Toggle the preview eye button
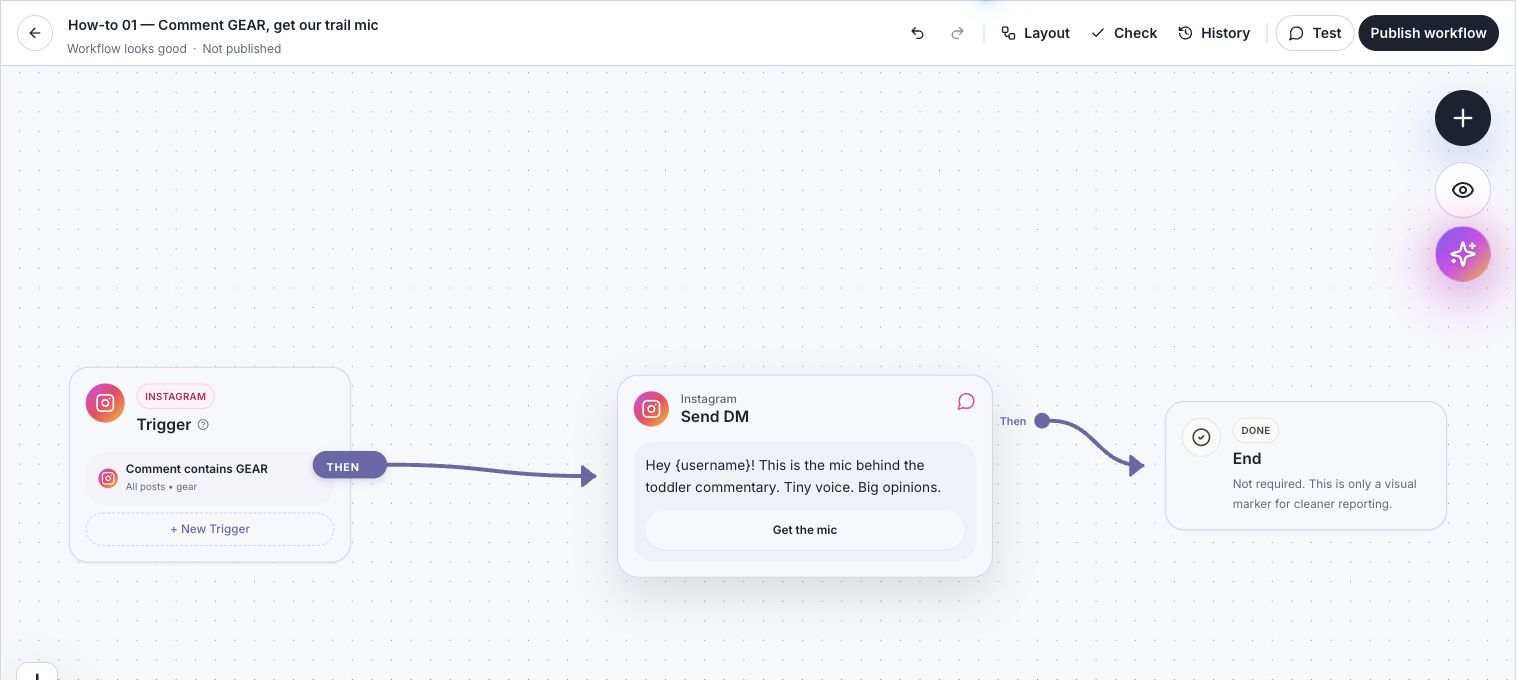 click(x=1463, y=190)
